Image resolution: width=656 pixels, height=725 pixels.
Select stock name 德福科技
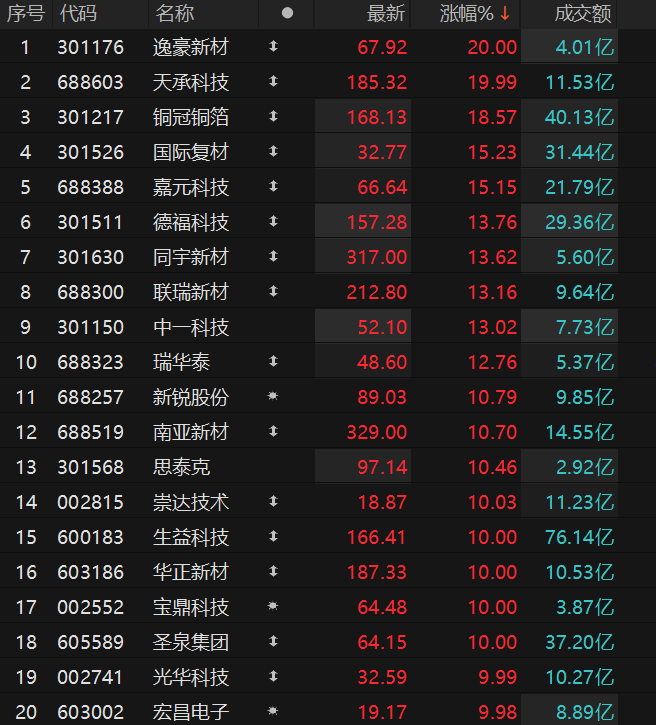click(x=191, y=222)
